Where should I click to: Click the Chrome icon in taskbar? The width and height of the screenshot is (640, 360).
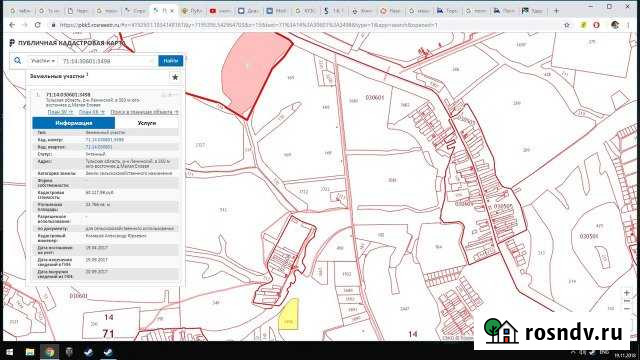pos(49,351)
